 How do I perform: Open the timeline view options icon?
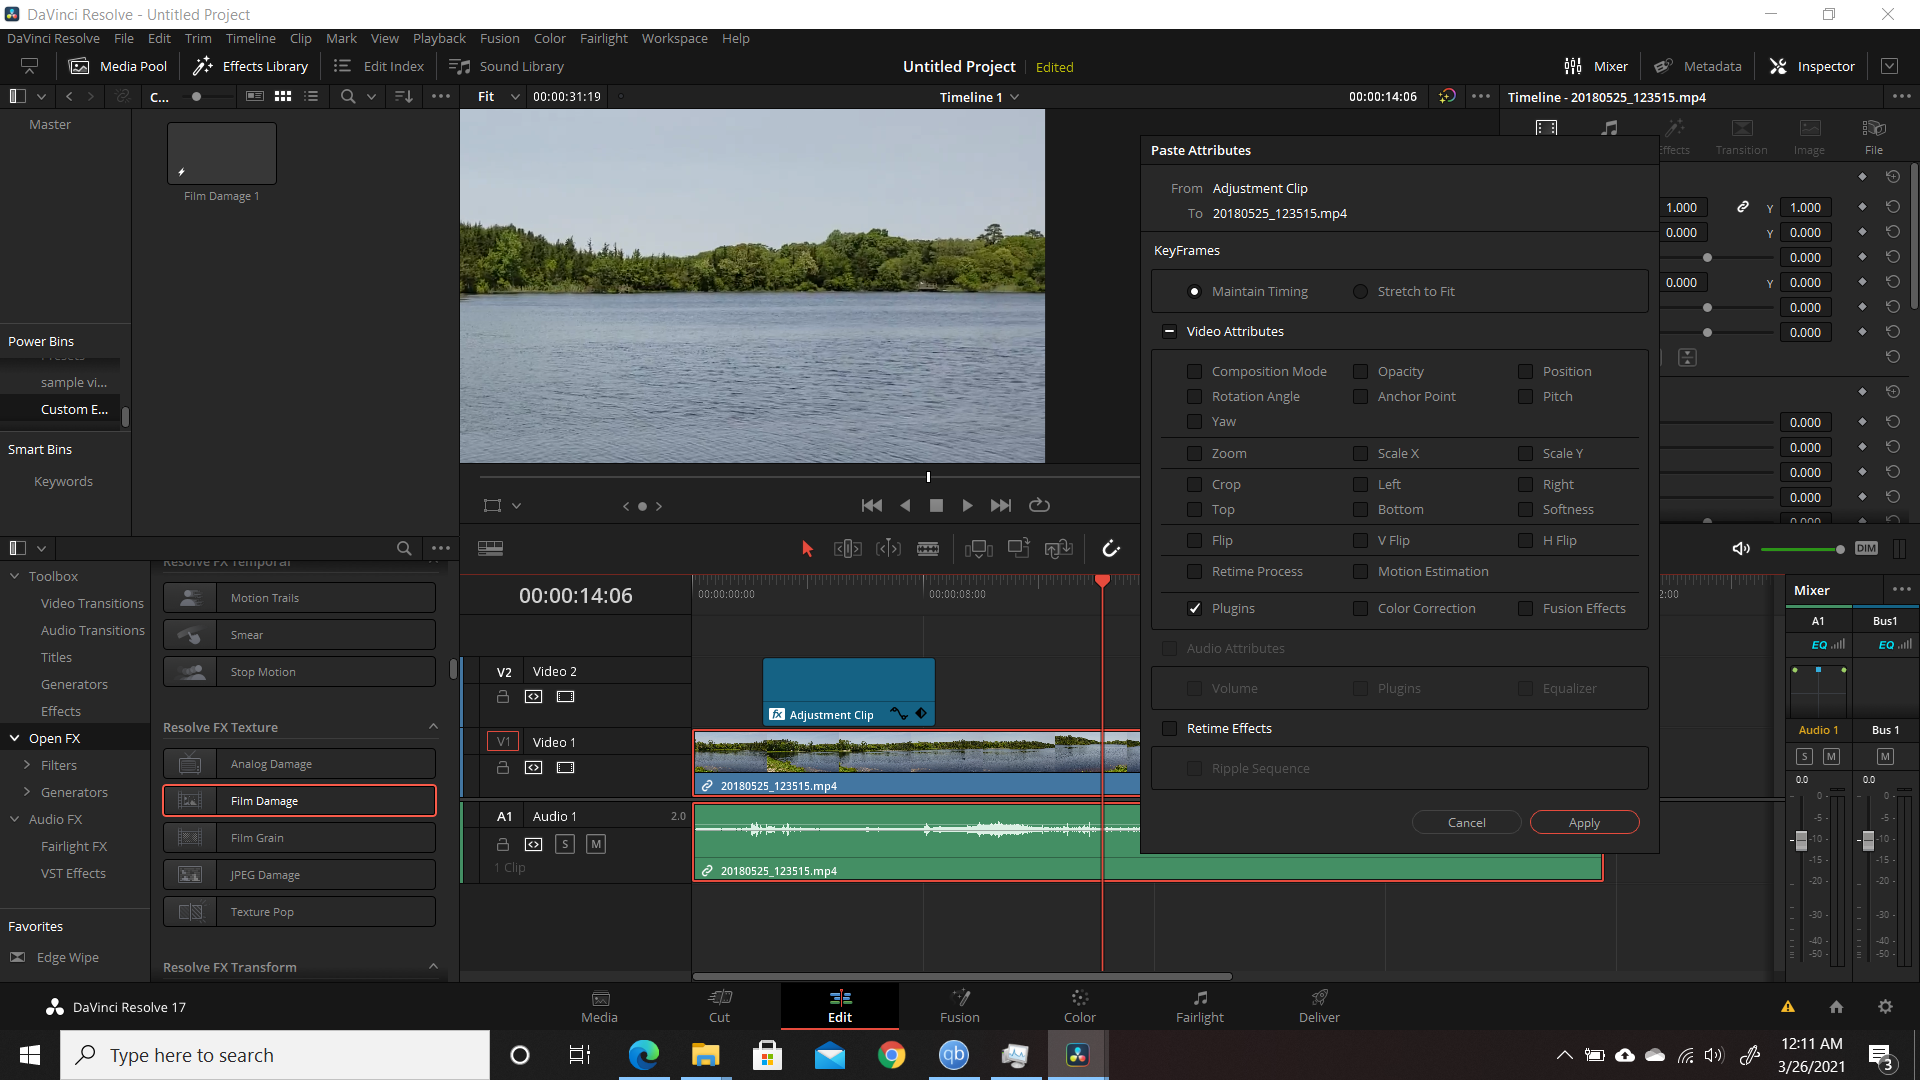pos(490,548)
